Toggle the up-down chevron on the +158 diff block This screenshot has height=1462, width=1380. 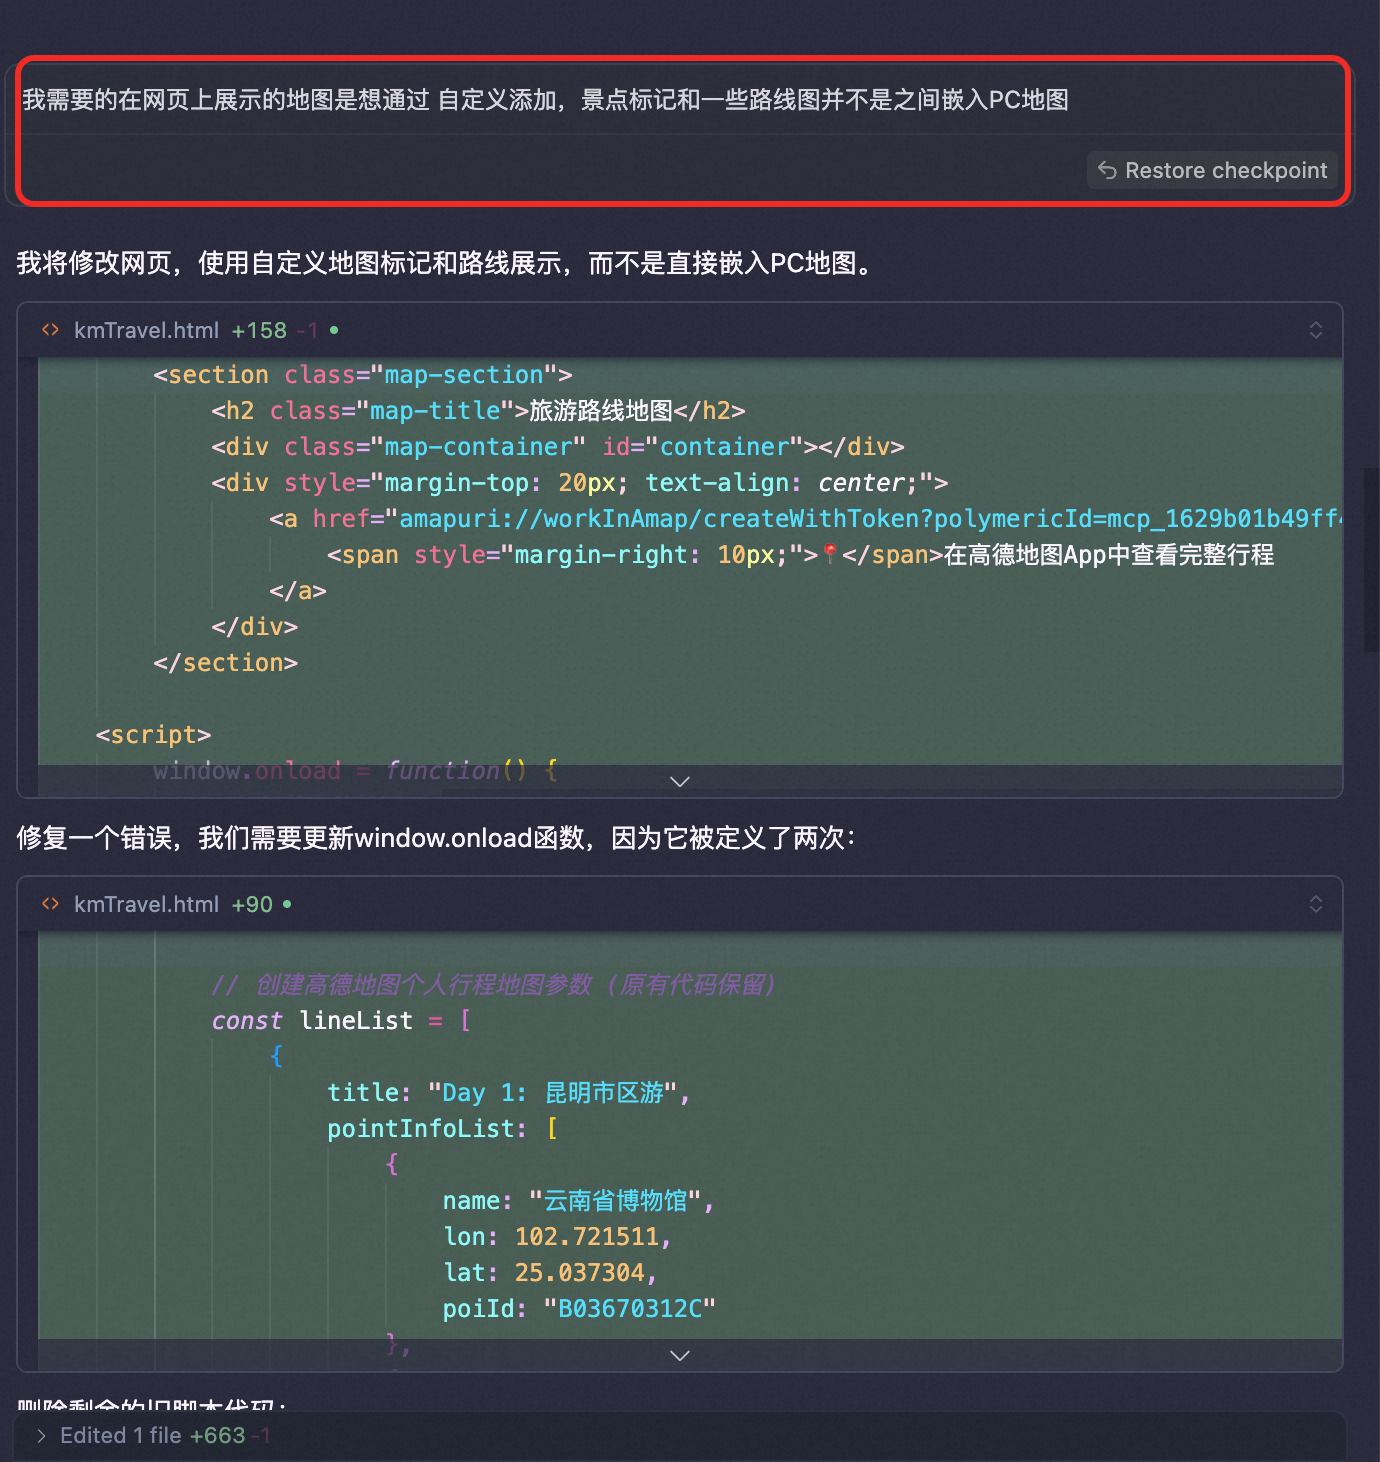tap(1315, 330)
